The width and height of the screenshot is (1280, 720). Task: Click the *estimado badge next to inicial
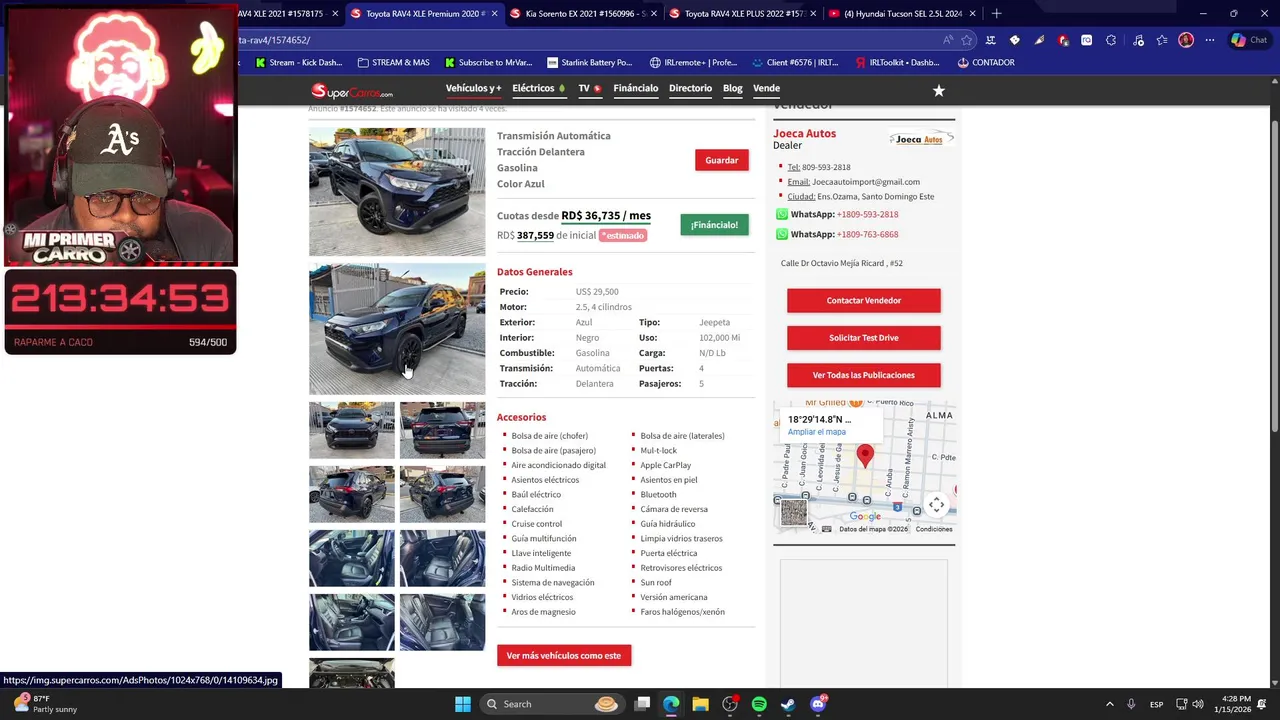(623, 235)
